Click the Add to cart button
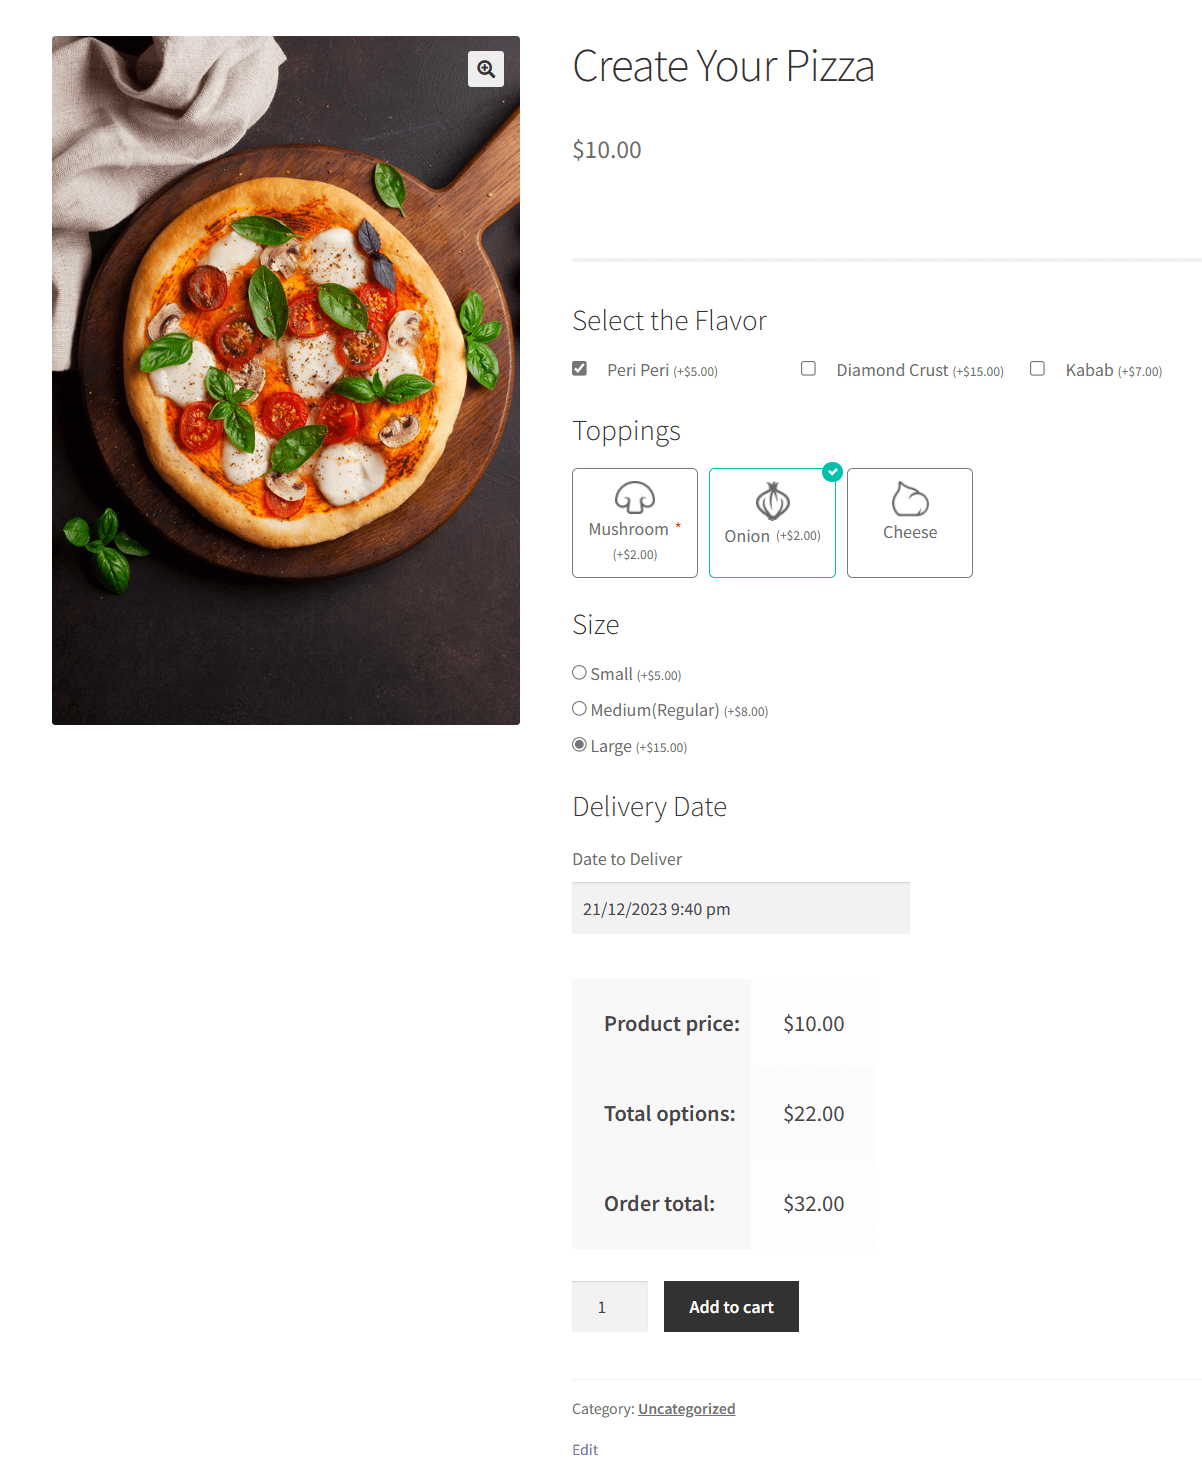The image size is (1202, 1475). (730, 1306)
